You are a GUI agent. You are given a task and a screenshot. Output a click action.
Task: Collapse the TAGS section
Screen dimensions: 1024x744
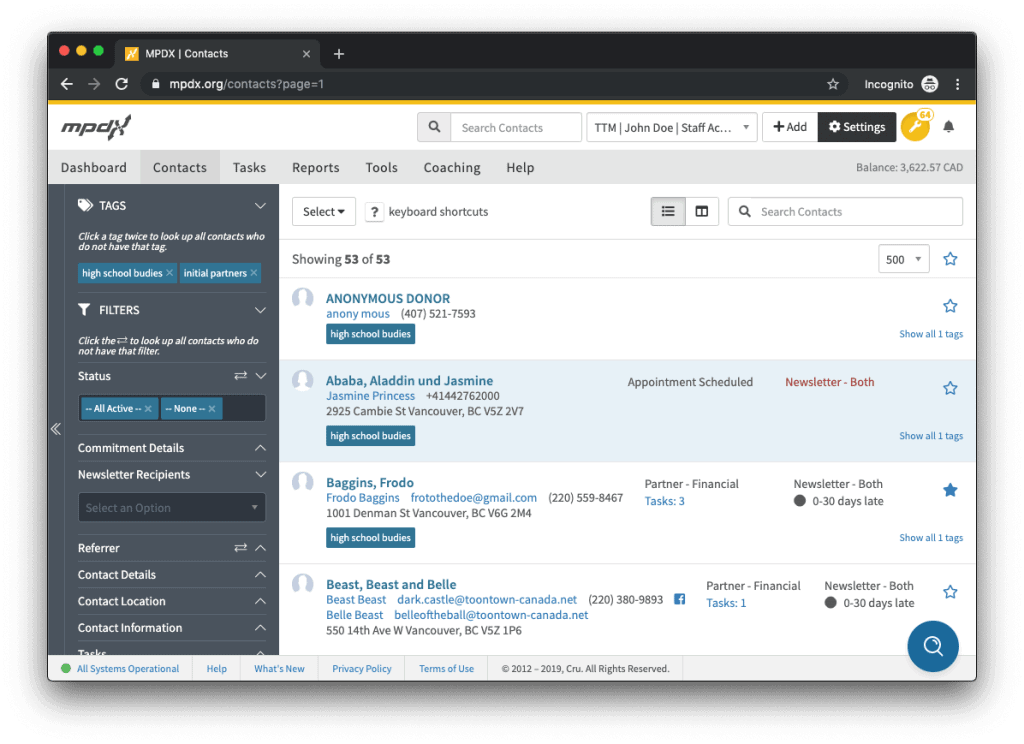point(261,206)
